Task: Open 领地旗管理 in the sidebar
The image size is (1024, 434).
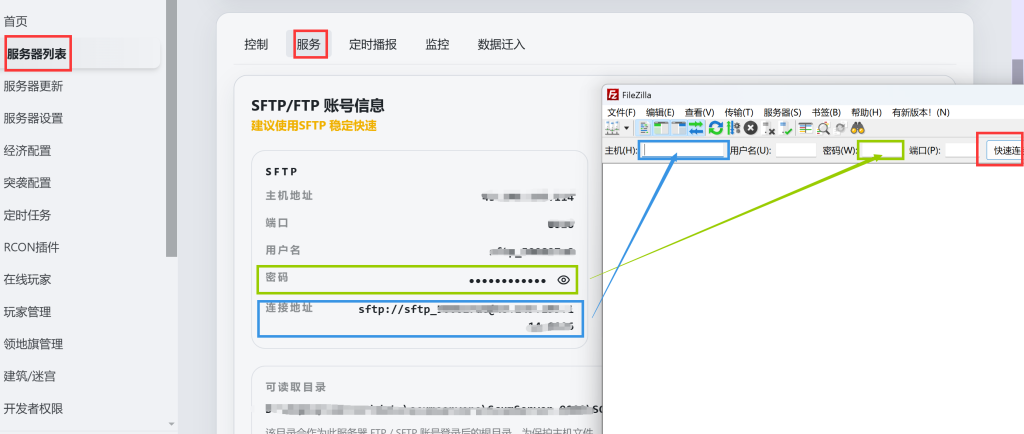Action: (33, 344)
